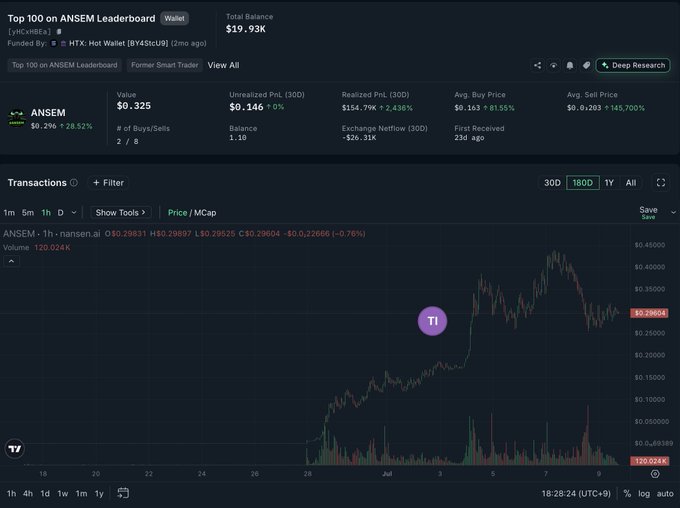Click the Exchange Netflow -$26.31K value

[359, 138]
